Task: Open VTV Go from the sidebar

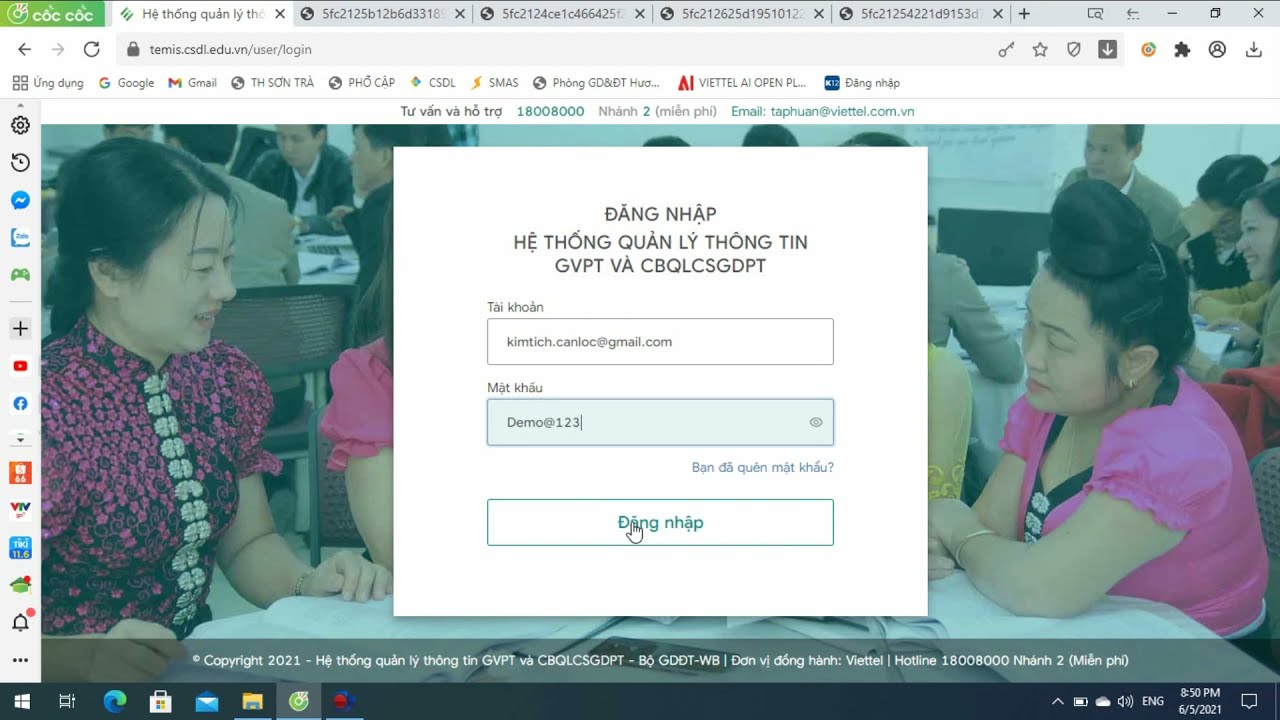Action: tap(20, 508)
